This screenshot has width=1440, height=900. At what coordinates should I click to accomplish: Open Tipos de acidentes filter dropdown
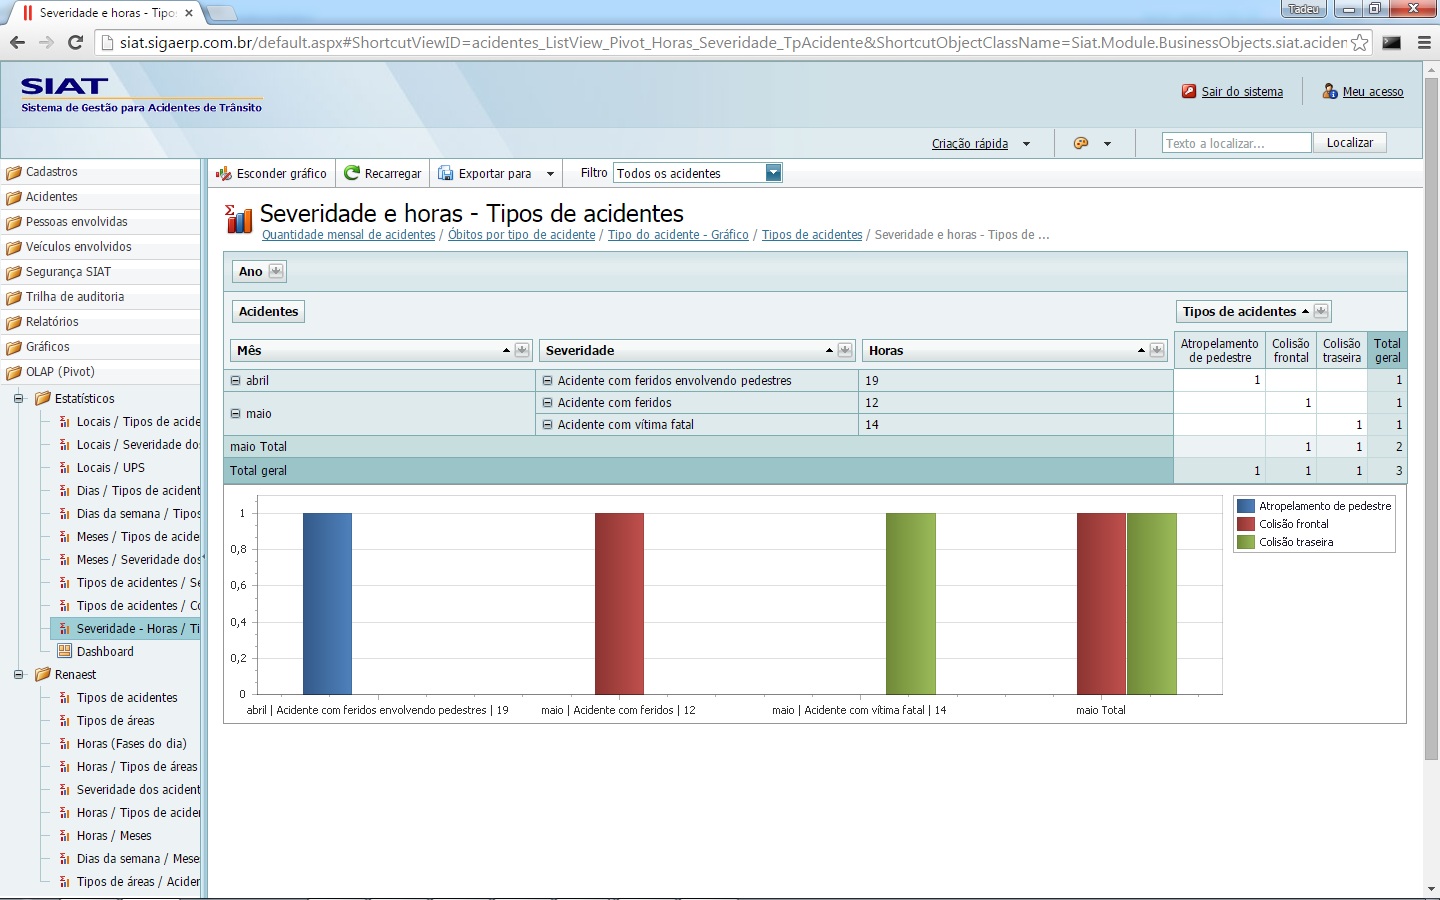1321,311
